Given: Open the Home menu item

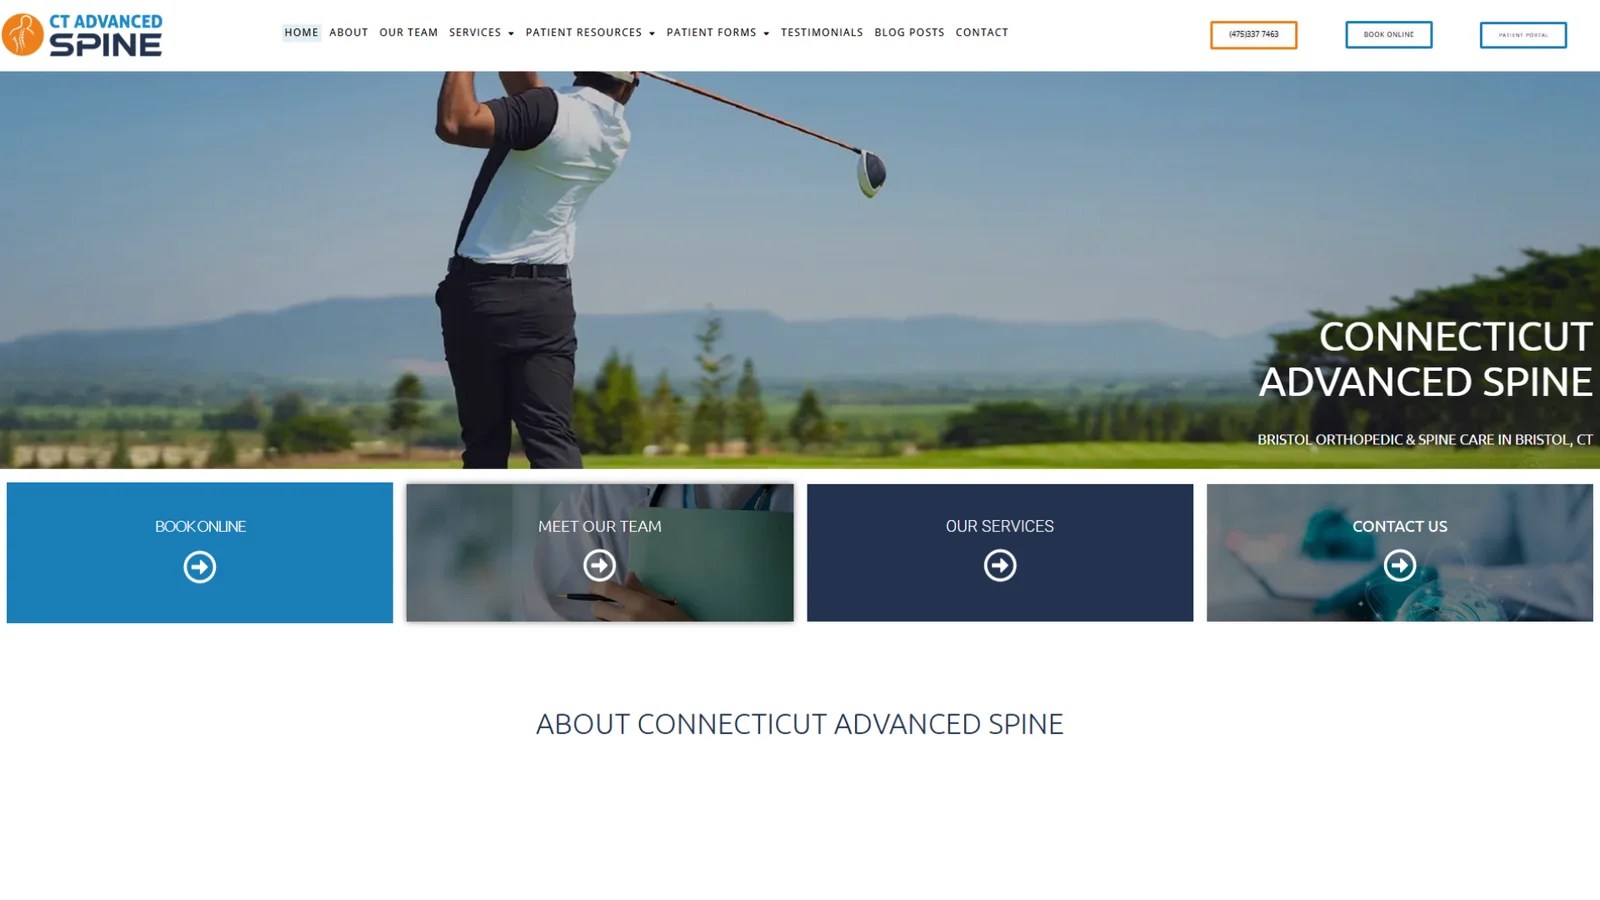Looking at the screenshot, I should point(301,33).
